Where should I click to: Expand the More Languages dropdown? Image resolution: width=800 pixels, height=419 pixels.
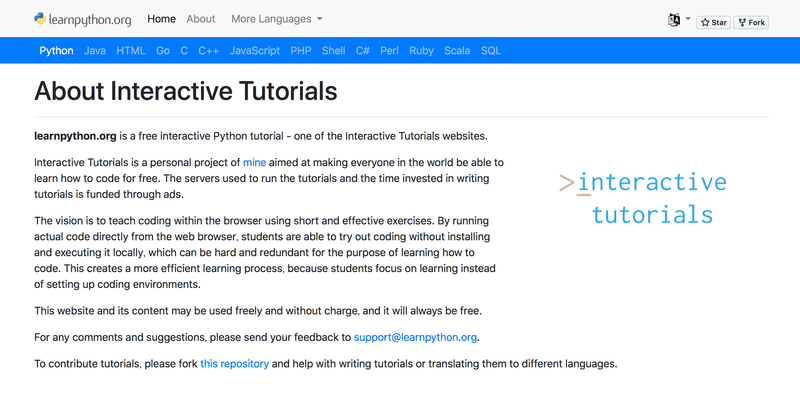tap(277, 19)
